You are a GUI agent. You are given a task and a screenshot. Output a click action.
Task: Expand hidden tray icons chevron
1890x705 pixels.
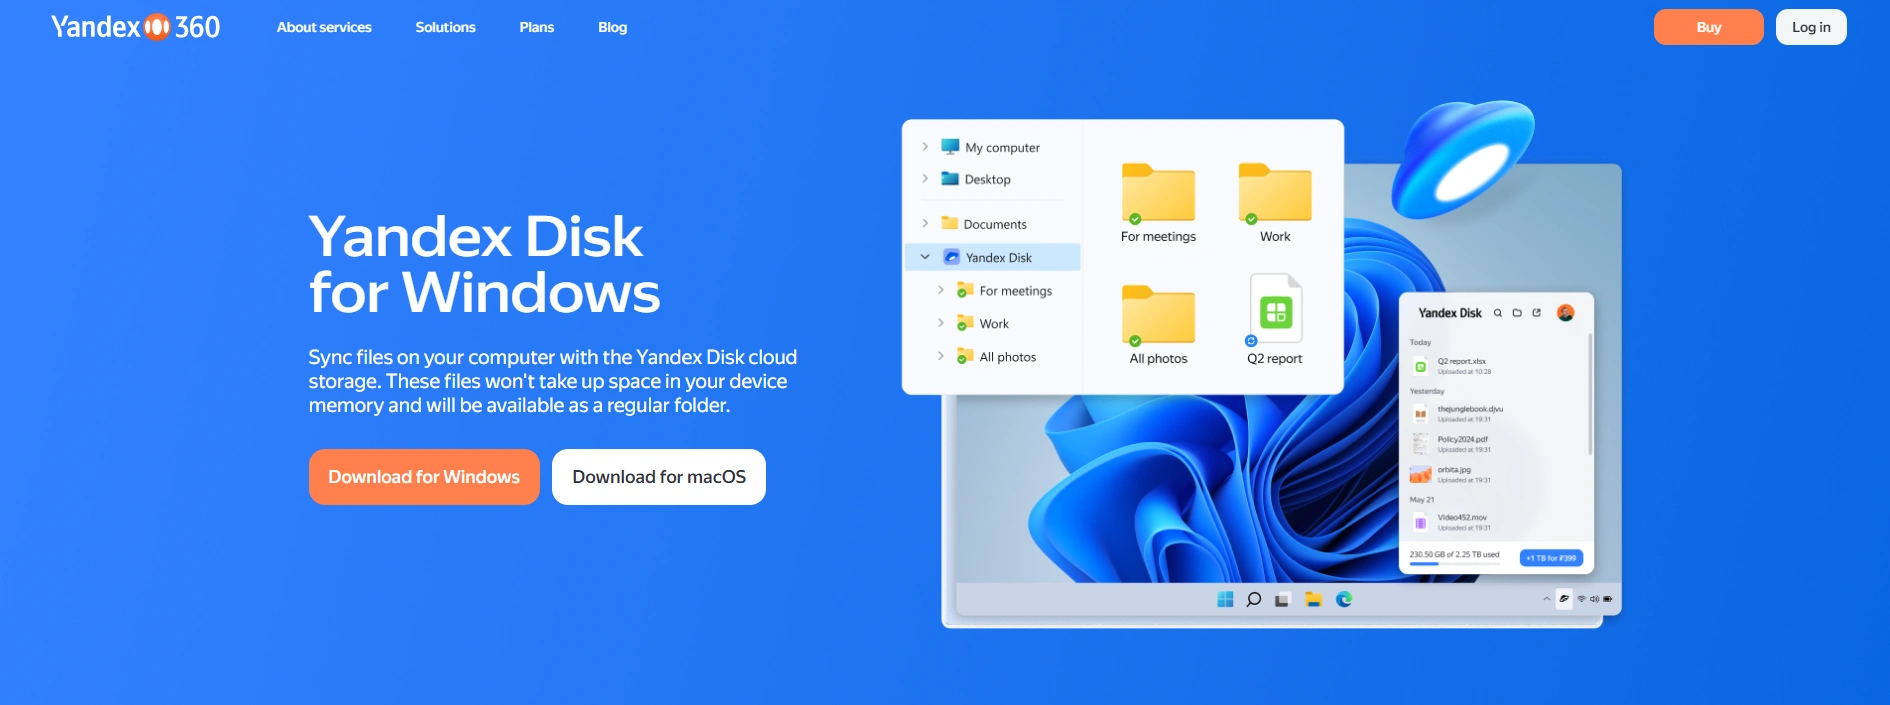[x=1547, y=599]
